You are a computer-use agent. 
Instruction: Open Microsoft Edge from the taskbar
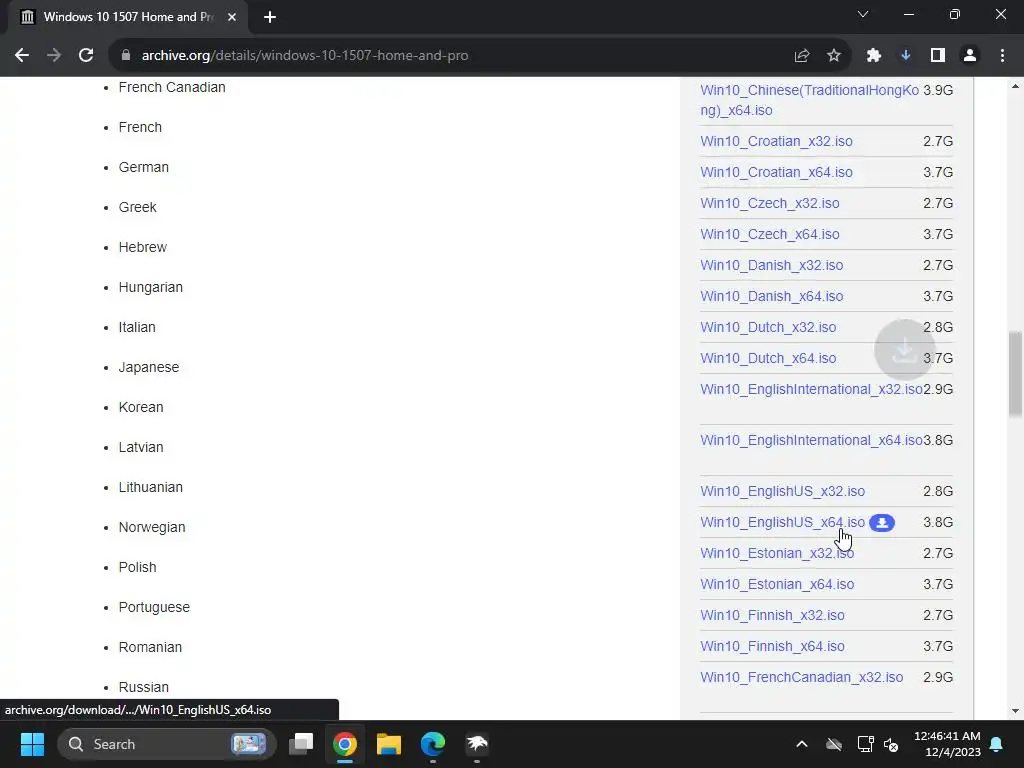click(x=432, y=744)
